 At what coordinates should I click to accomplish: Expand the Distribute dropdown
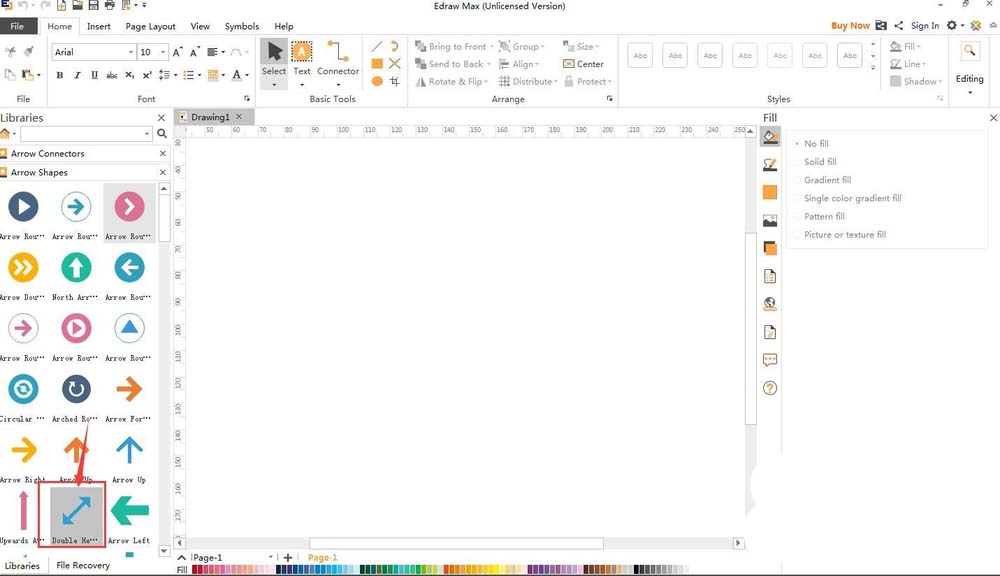tap(556, 82)
